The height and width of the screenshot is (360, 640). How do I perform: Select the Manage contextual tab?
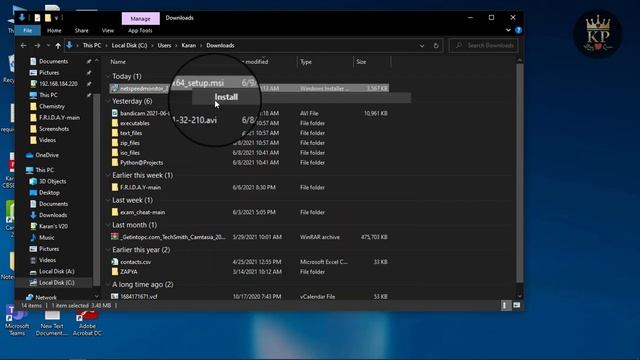tap(140, 18)
